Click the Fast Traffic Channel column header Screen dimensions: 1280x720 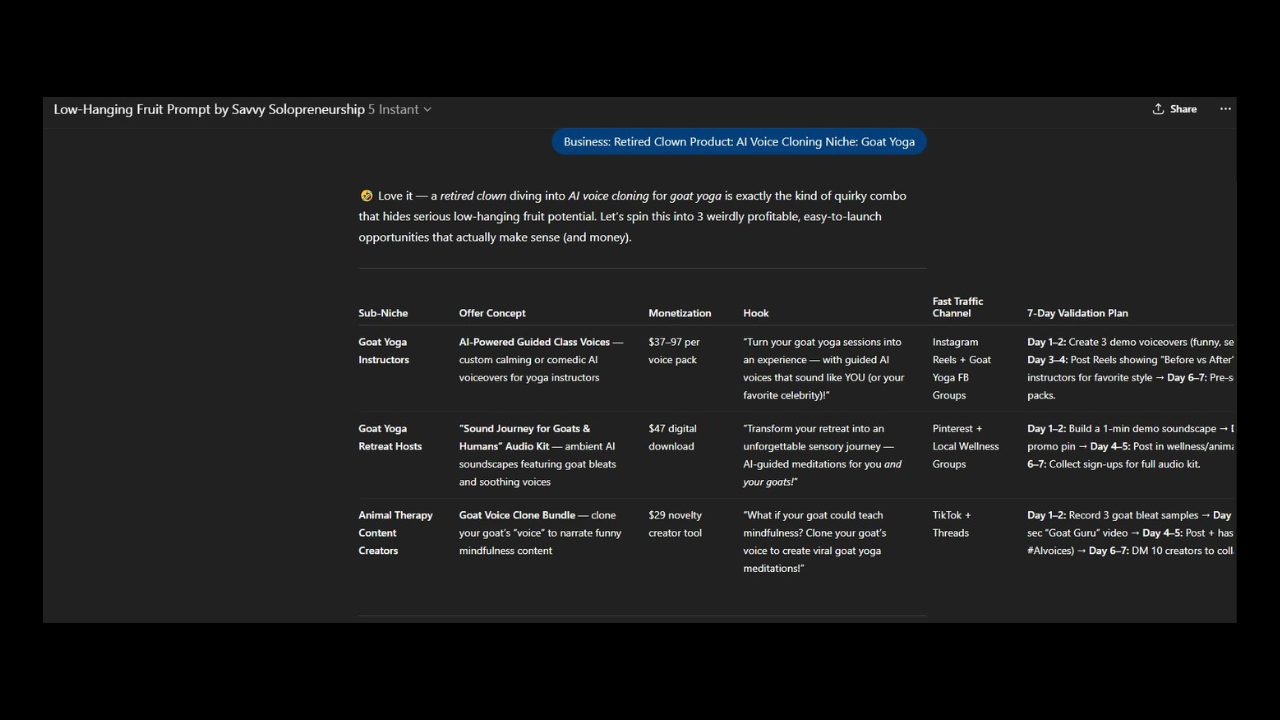click(957, 307)
